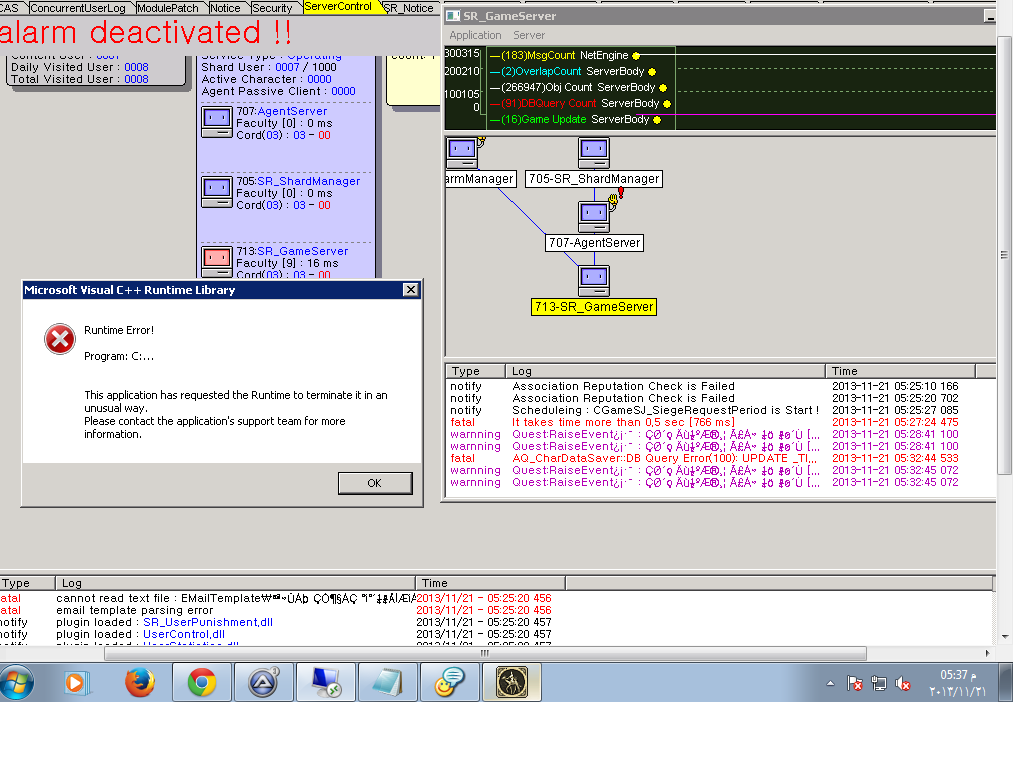
Task: Open the Notice tab
Action: tap(225, 8)
